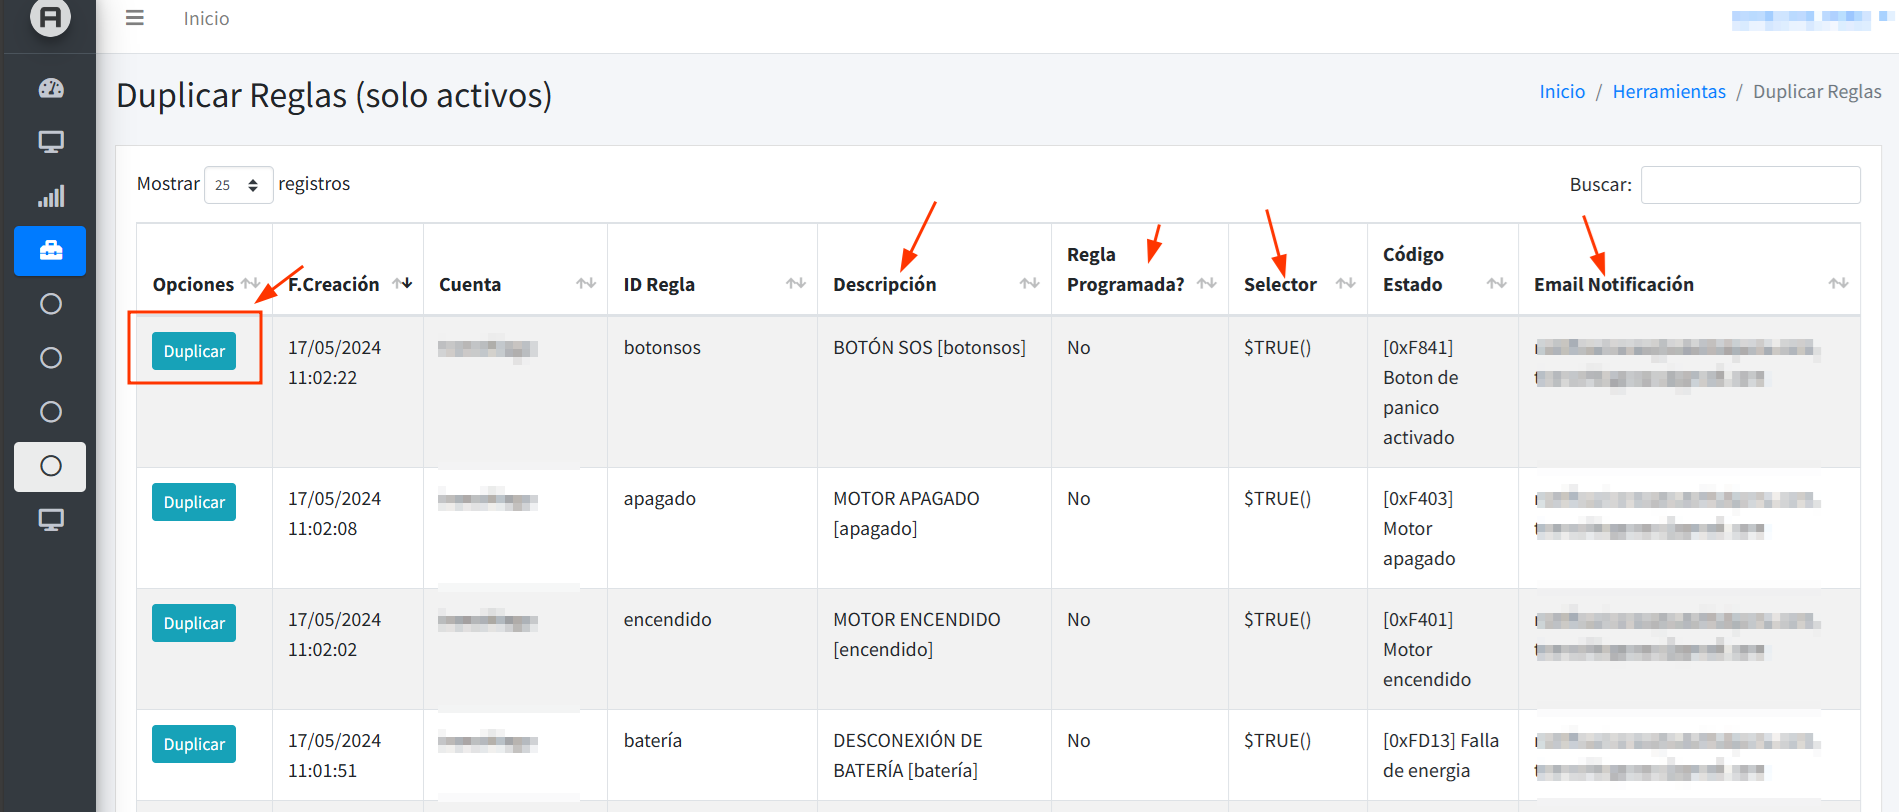Image resolution: width=1899 pixels, height=812 pixels.
Task: Click the app logo atop the sidebar
Action: click(x=50, y=17)
